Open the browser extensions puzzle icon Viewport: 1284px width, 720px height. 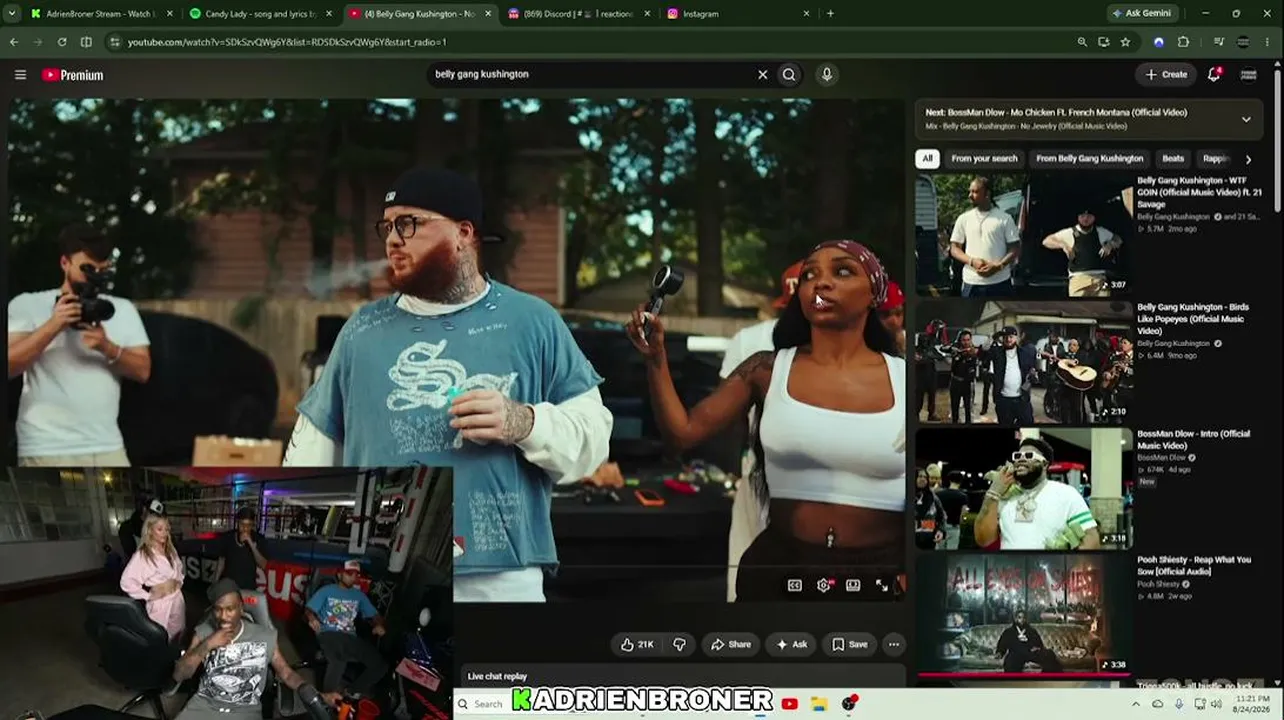[x=1183, y=42]
